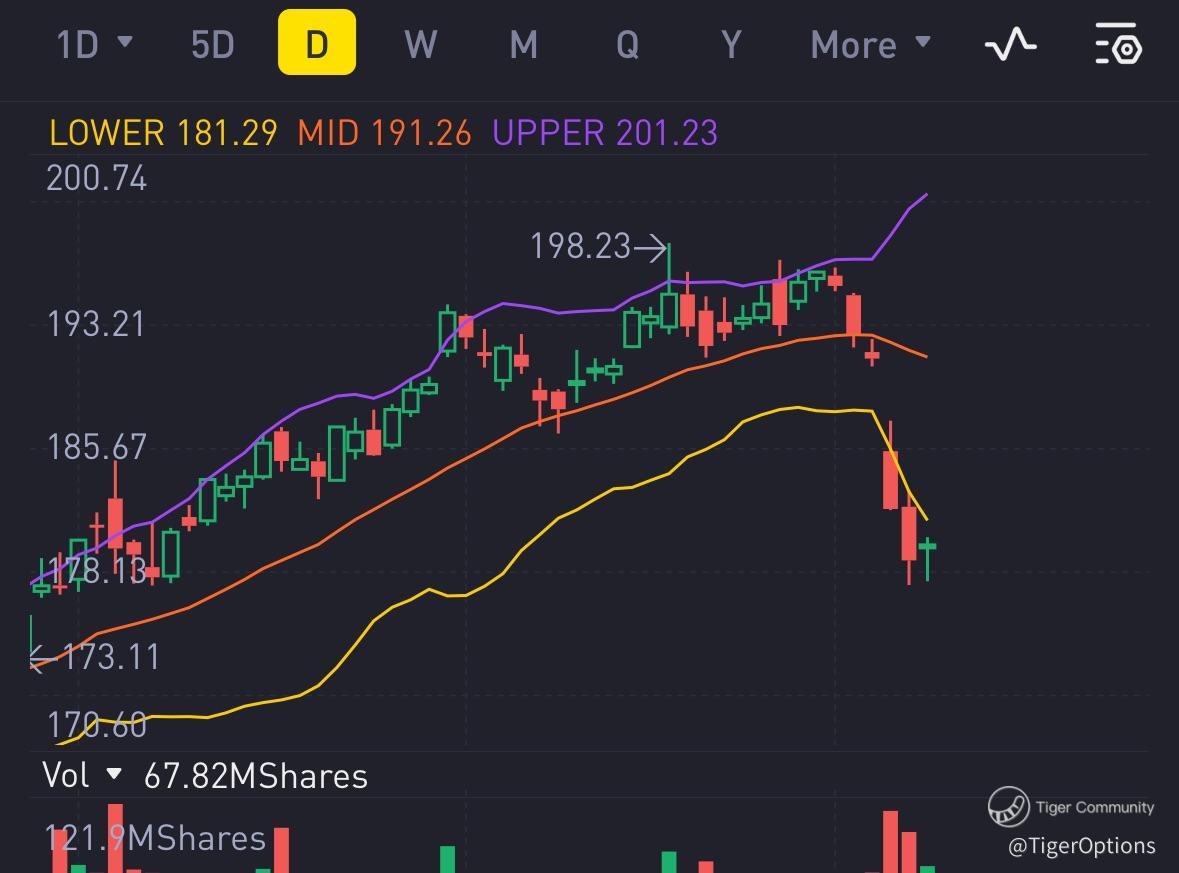Screen dimensions: 1179x873
Task: Click the 200.74 price axis label
Action: (x=96, y=179)
